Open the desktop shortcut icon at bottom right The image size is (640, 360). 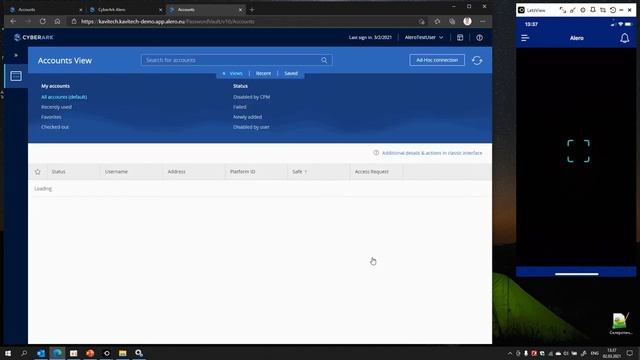coord(620,324)
